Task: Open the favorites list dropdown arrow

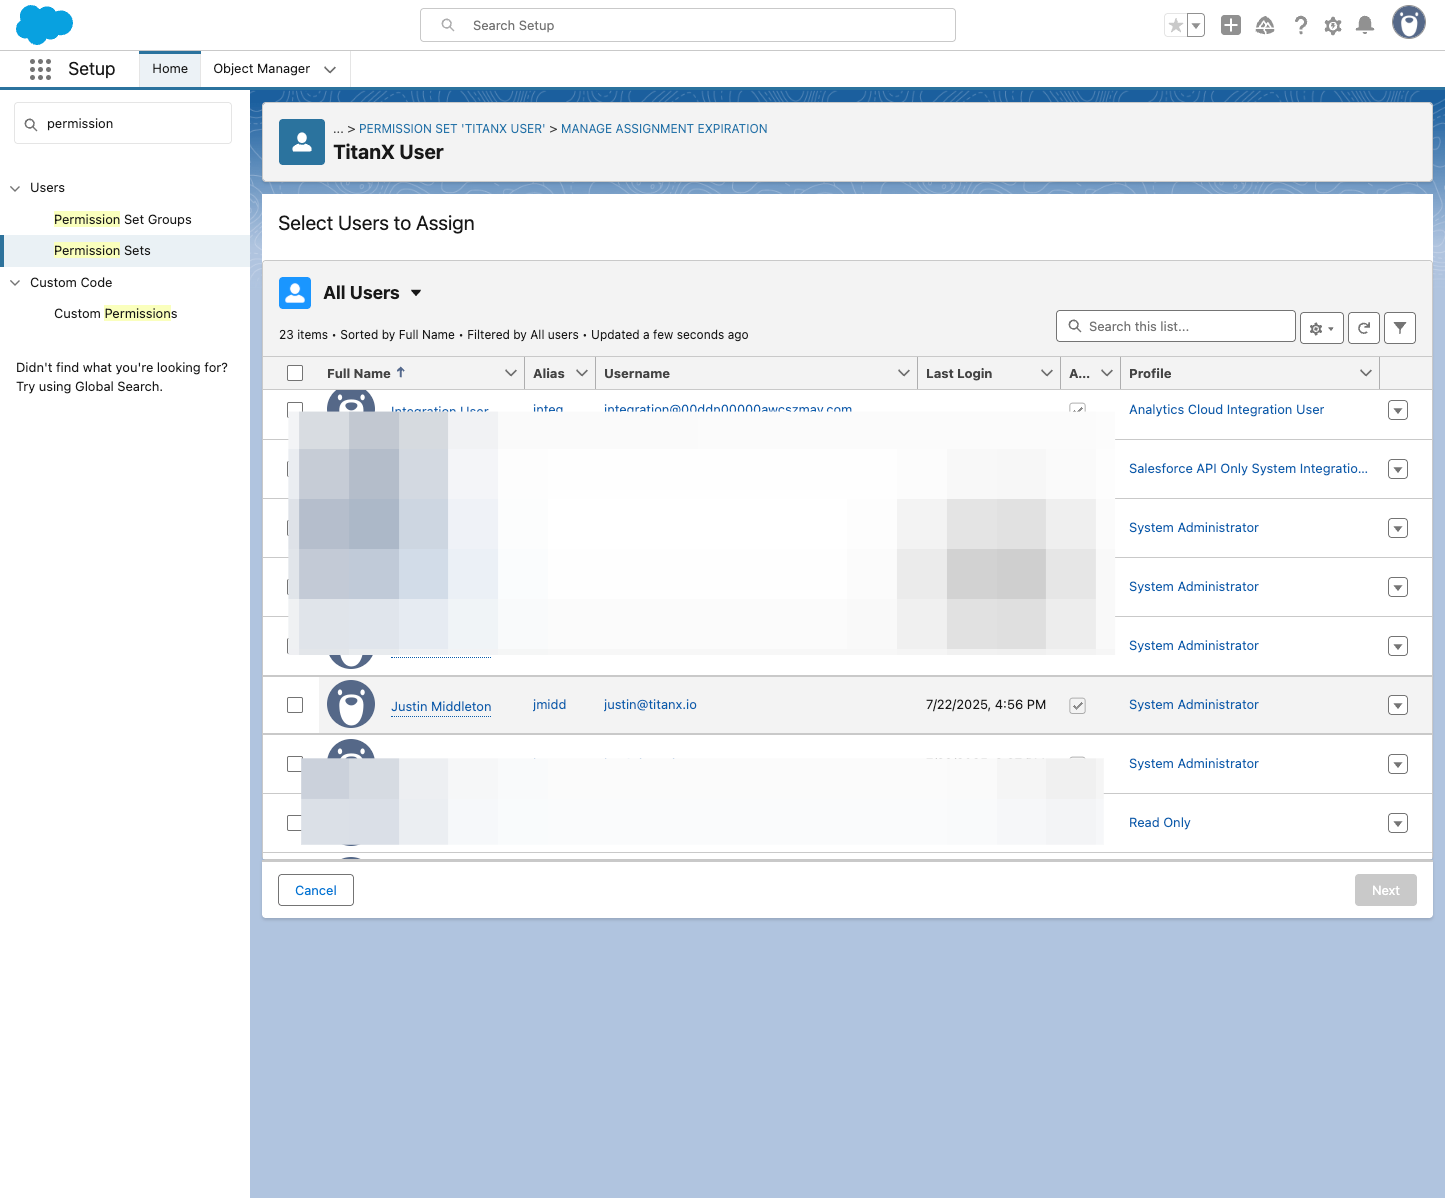Action: pos(1196,25)
